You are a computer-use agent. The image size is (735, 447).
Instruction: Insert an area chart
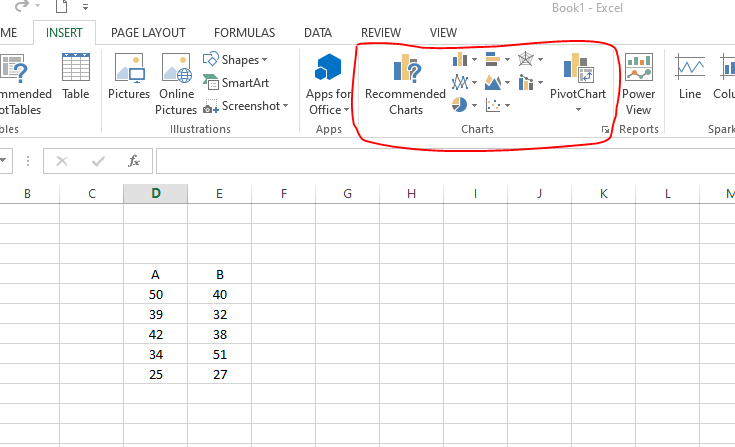pos(494,82)
